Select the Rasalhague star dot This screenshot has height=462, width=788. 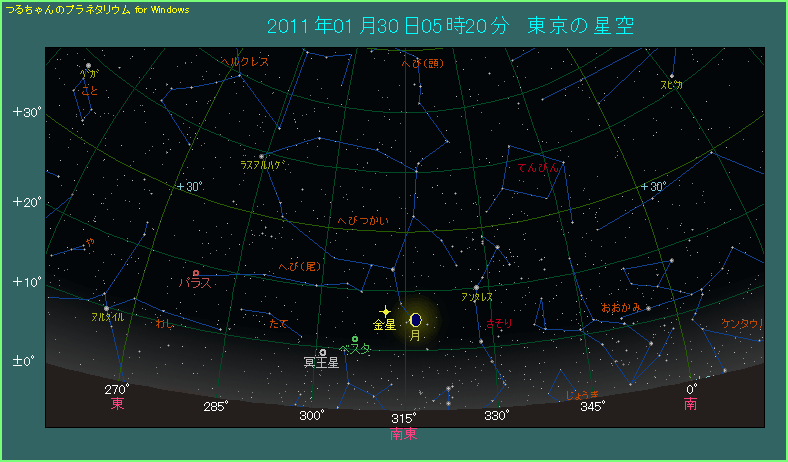pos(261,156)
